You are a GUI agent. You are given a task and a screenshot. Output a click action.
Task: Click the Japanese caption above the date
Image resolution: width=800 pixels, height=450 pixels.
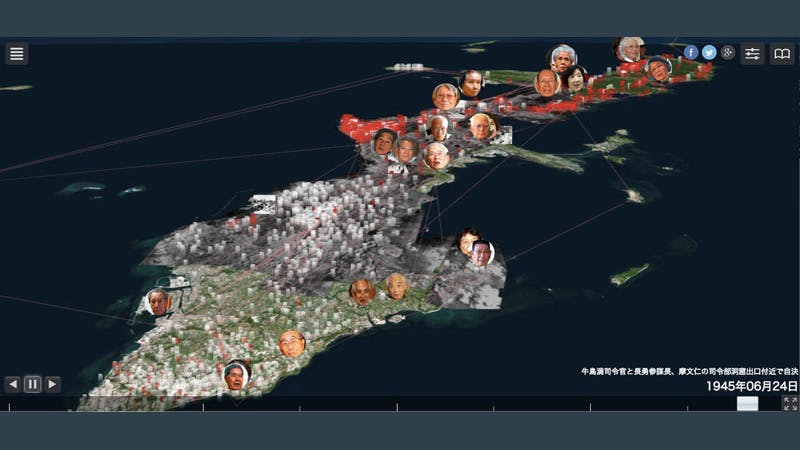[689, 371]
